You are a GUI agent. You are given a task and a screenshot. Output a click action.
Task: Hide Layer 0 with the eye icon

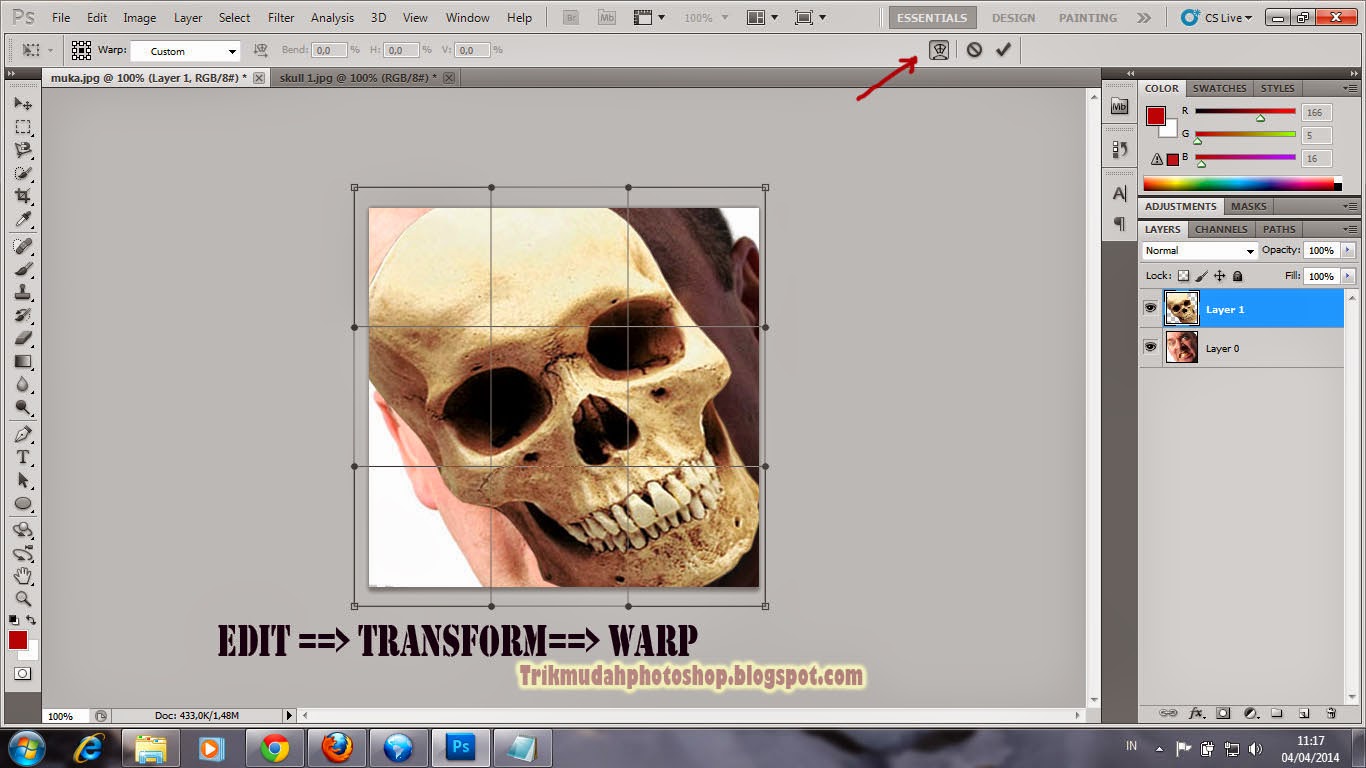[1150, 347]
